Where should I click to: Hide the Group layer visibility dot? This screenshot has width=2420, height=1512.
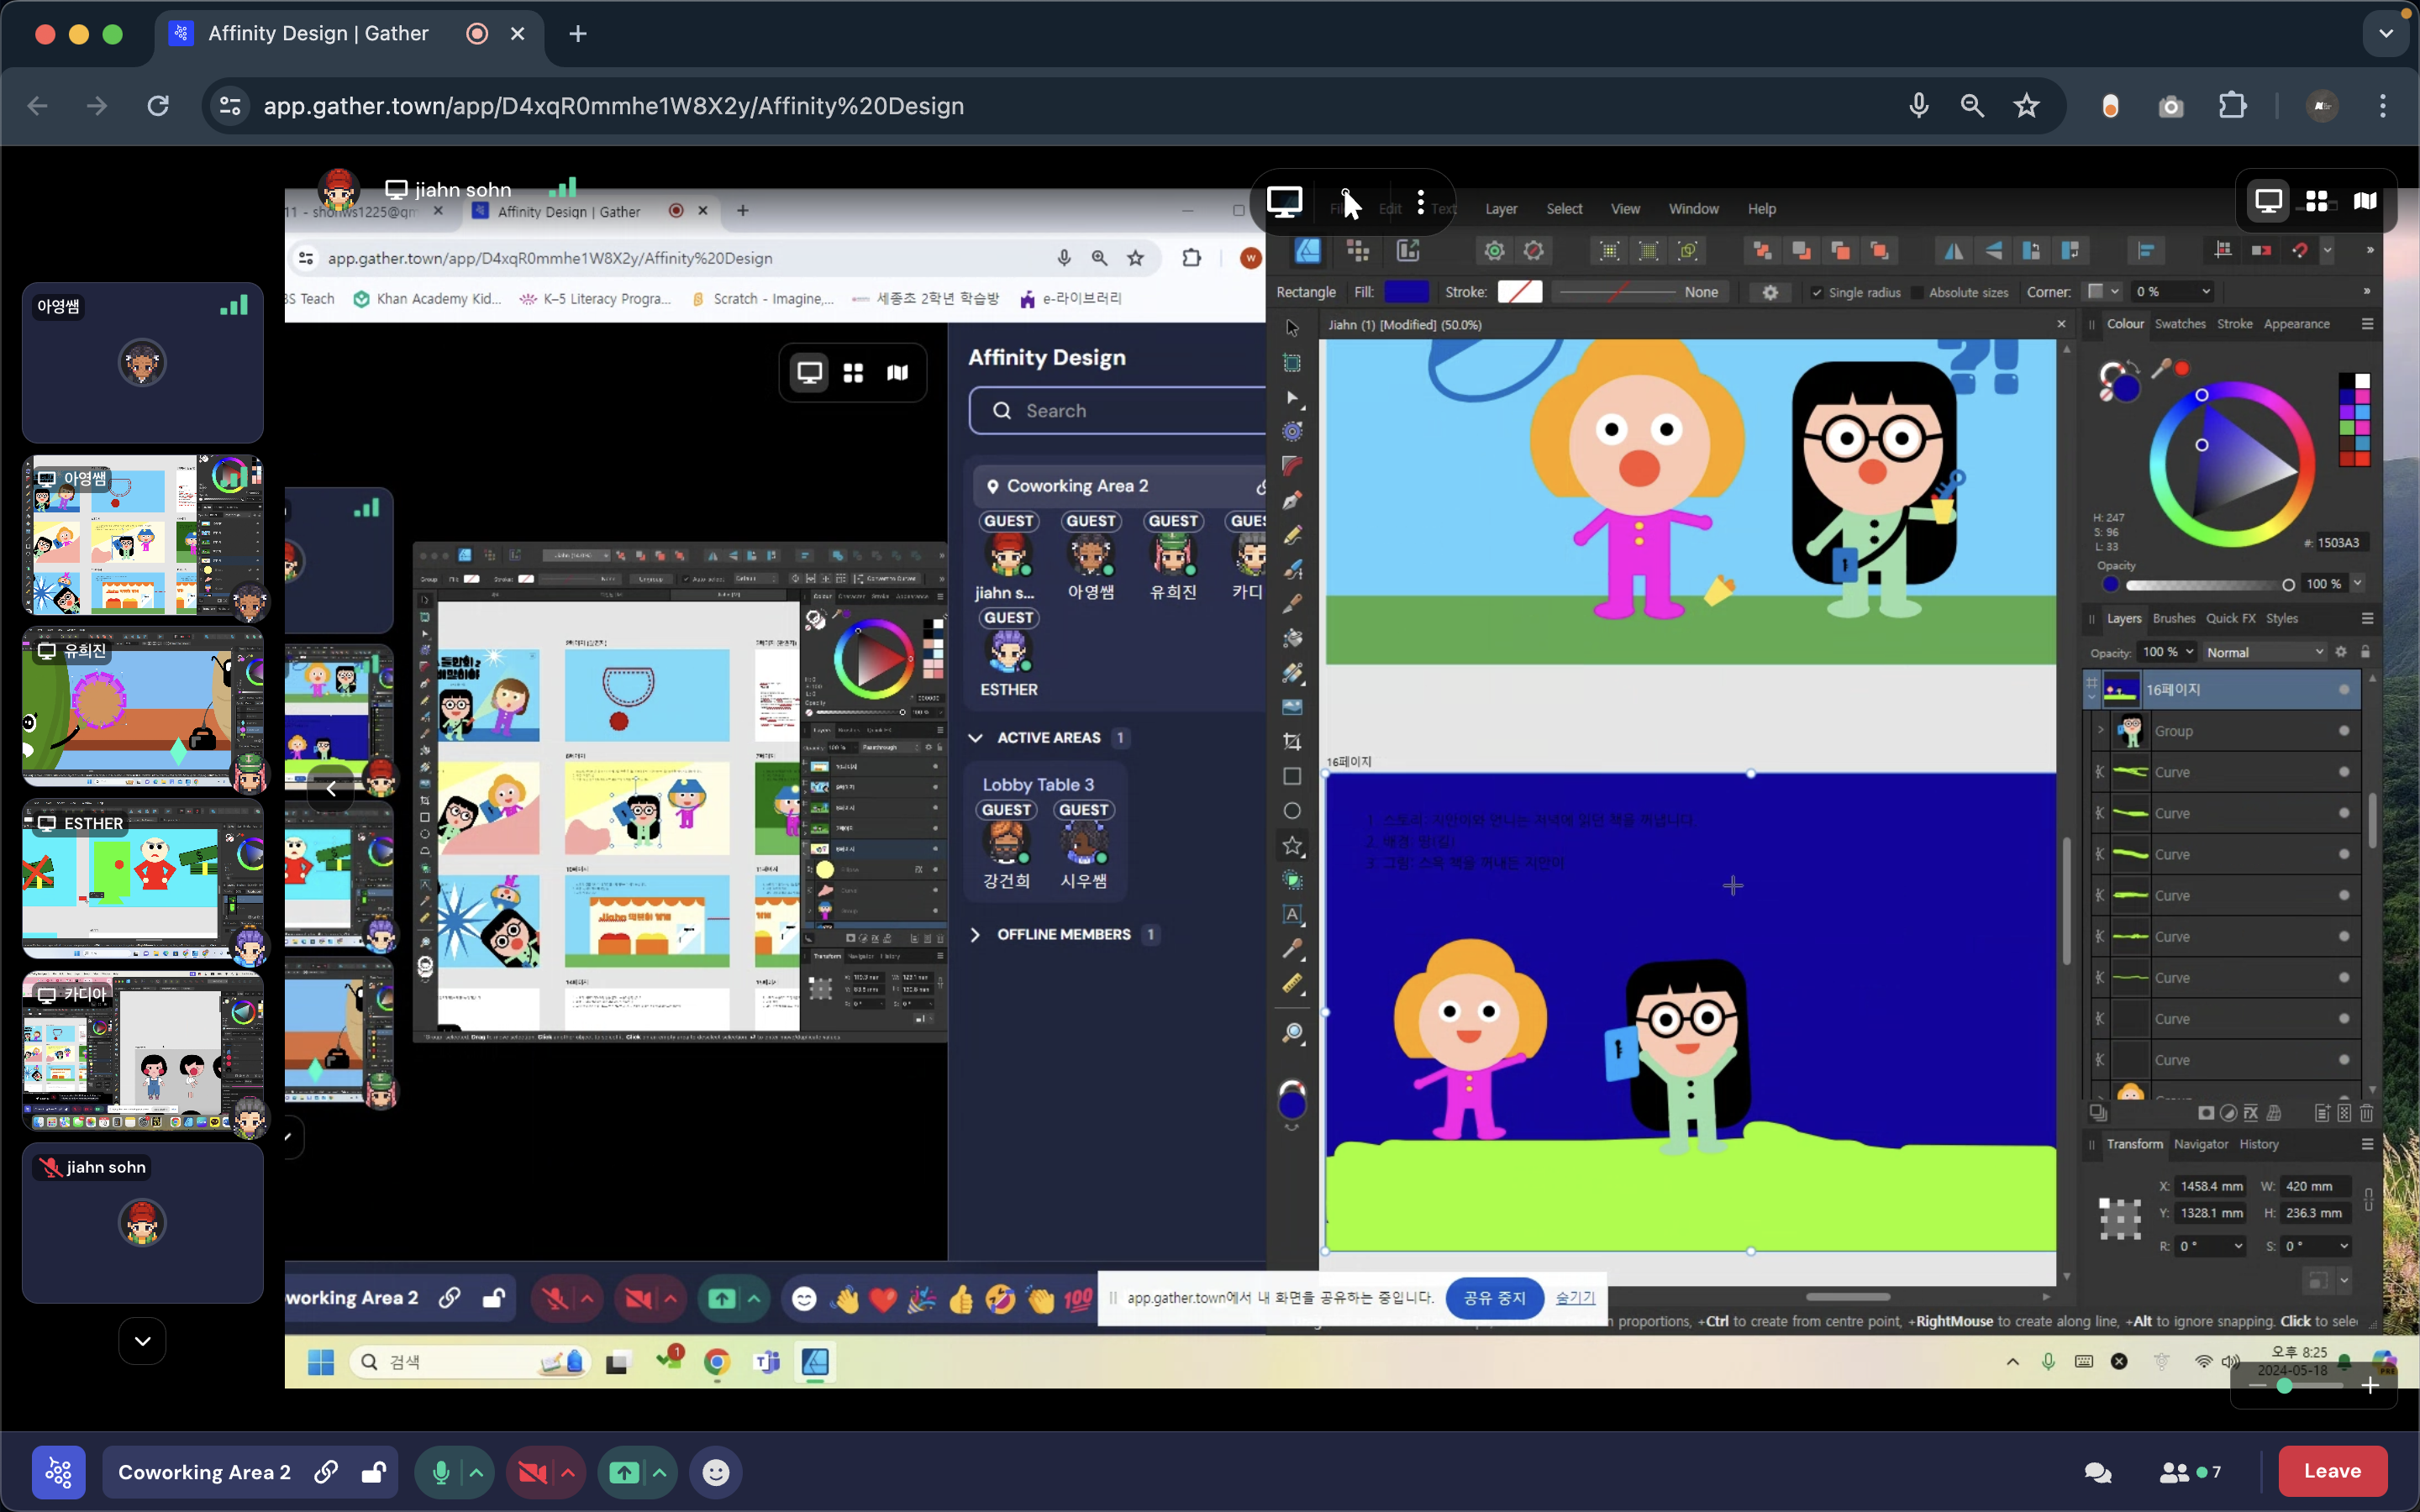pos(2344,731)
